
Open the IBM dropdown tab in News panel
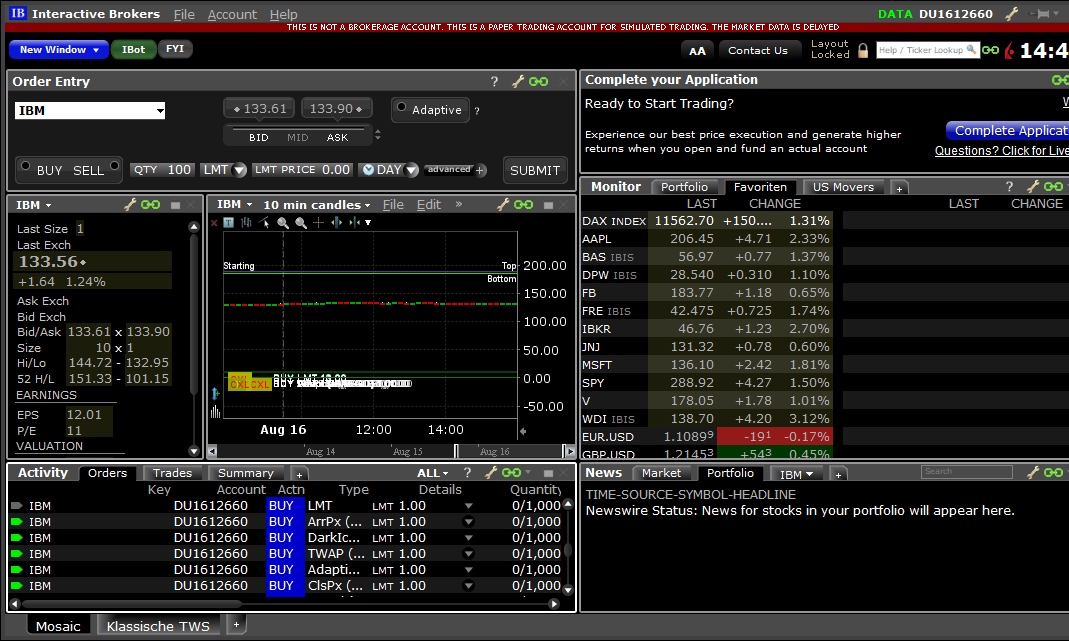796,474
